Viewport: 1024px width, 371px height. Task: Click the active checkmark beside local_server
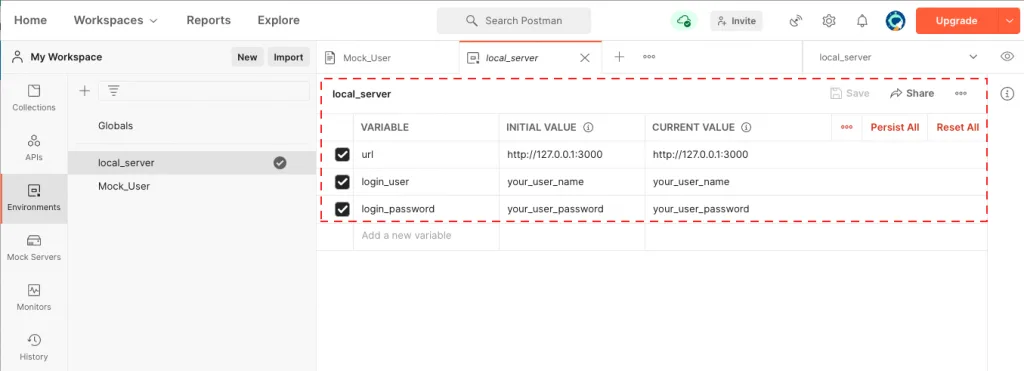[280, 163]
